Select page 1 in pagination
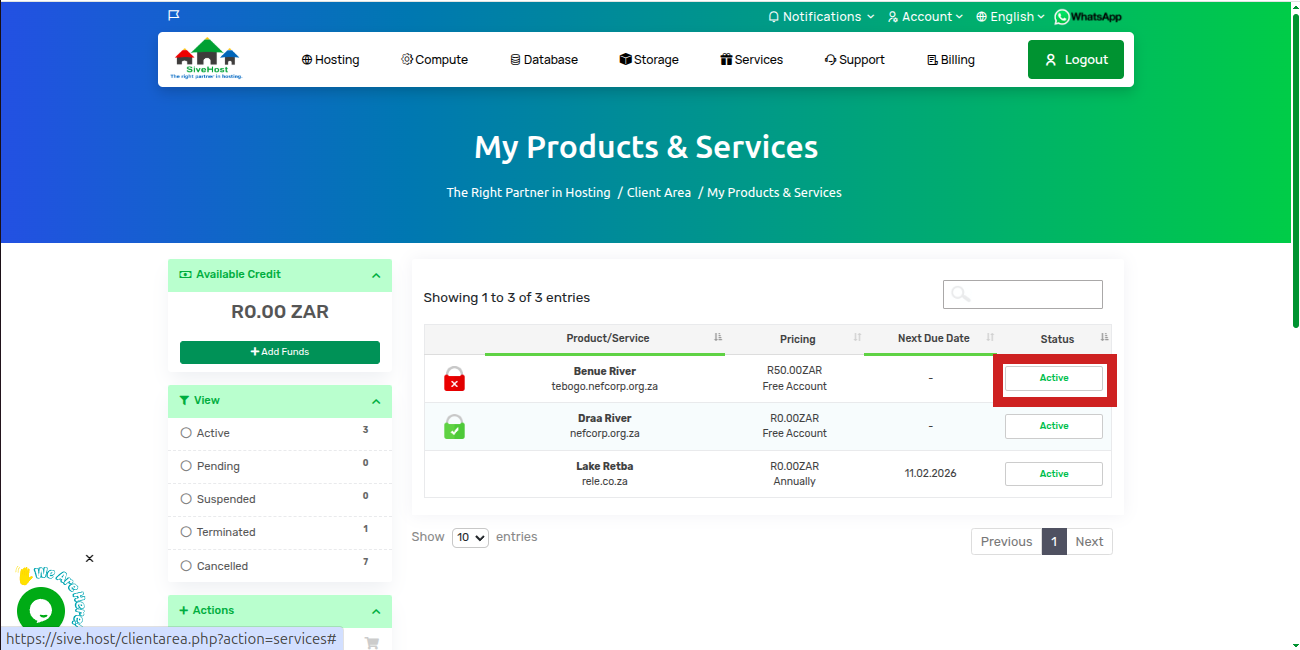 pos(1054,542)
